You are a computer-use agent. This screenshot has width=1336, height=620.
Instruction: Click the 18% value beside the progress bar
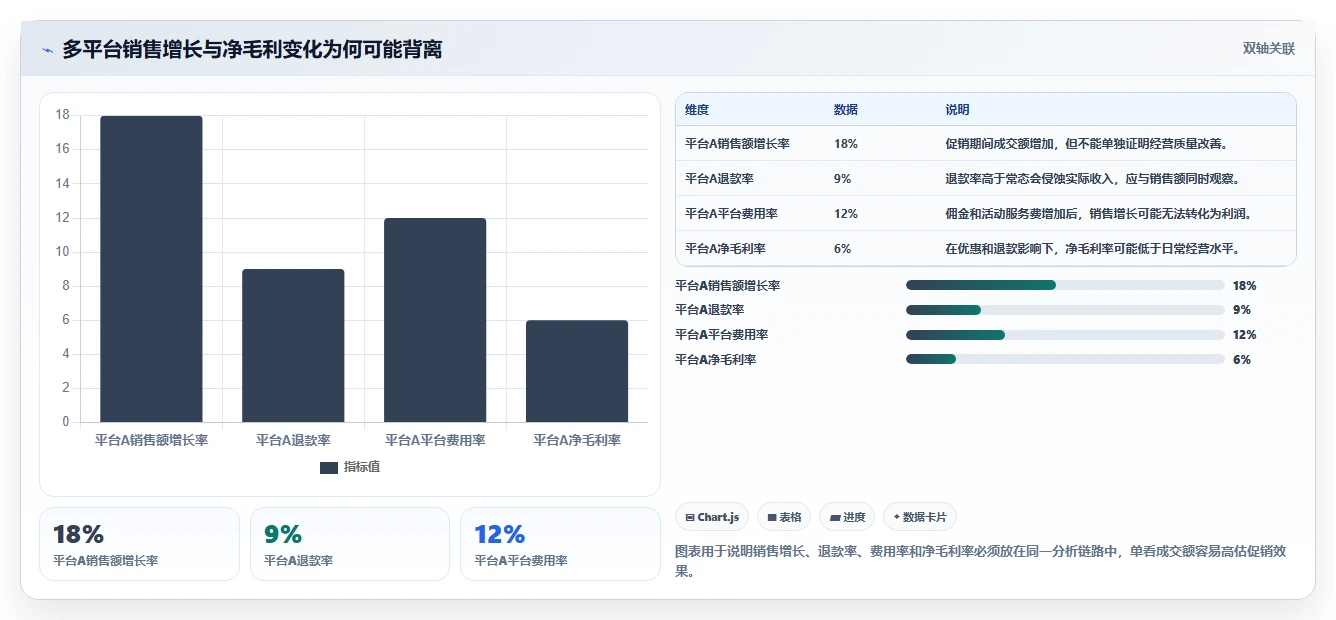[x=1244, y=285]
